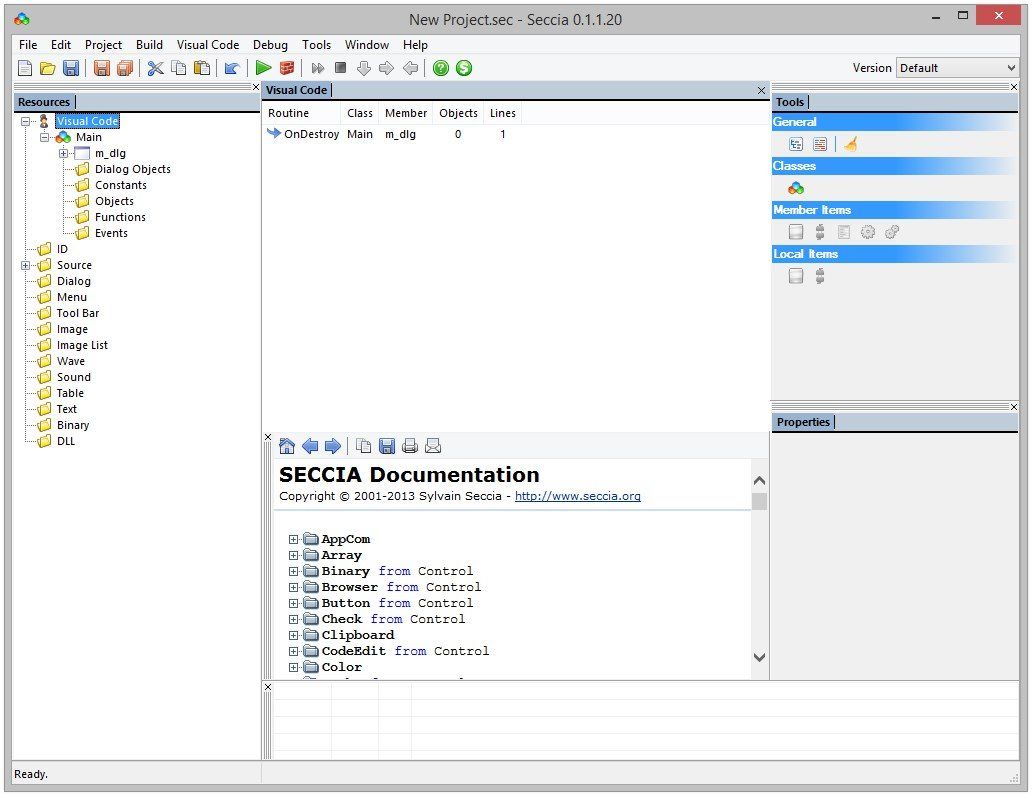Image resolution: width=1033 pixels, height=796 pixels.
Task: Close the Resources panel
Action: point(256,87)
